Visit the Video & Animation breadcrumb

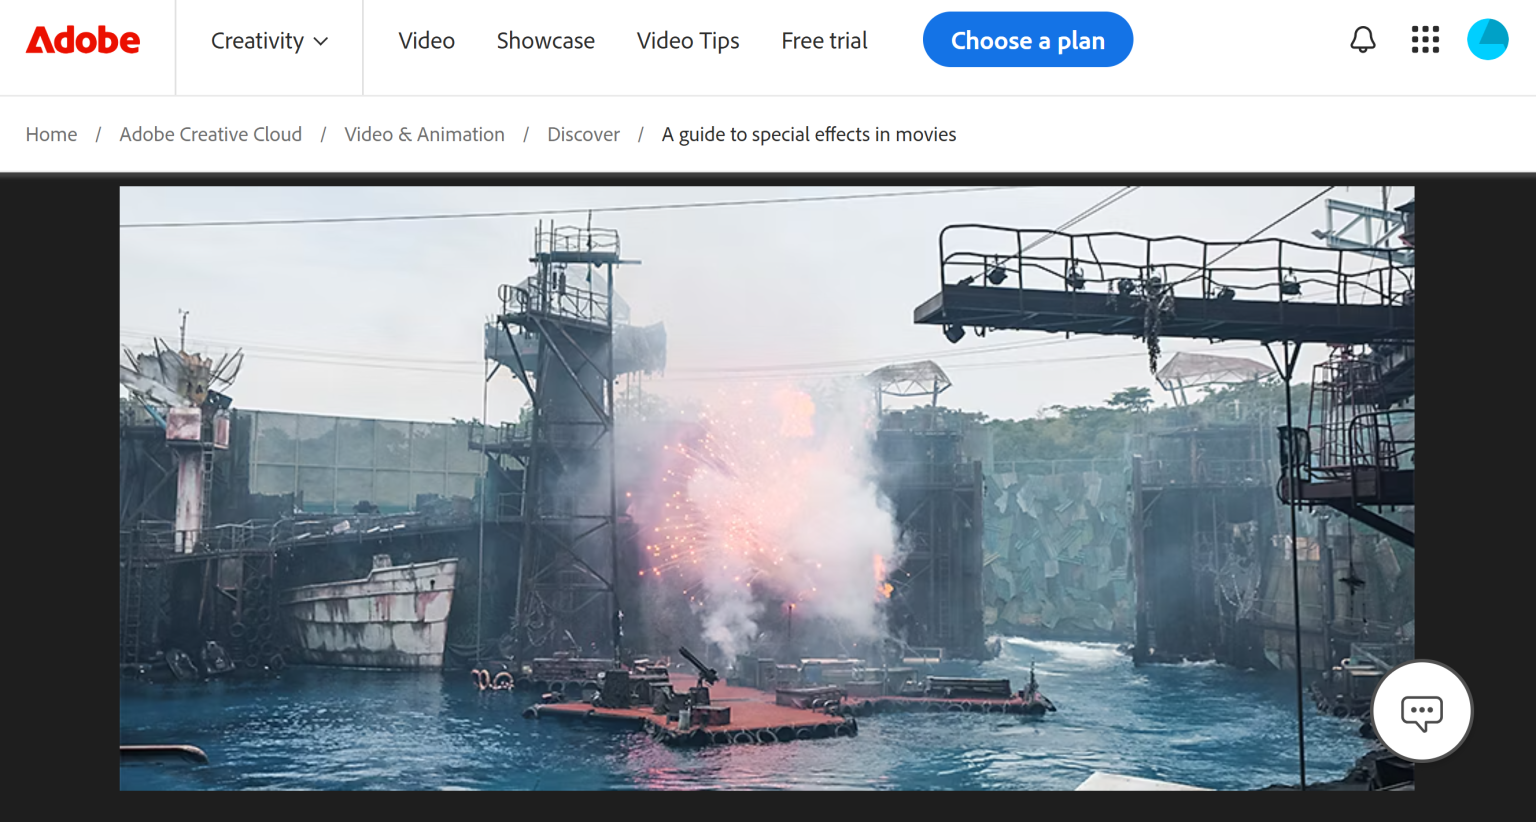point(424,134)
